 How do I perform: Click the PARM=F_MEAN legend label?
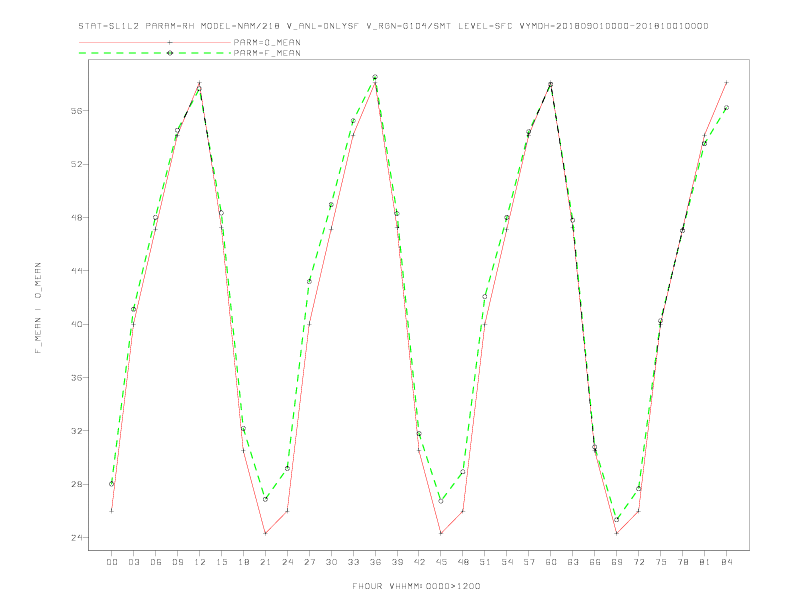click(267, 53)
